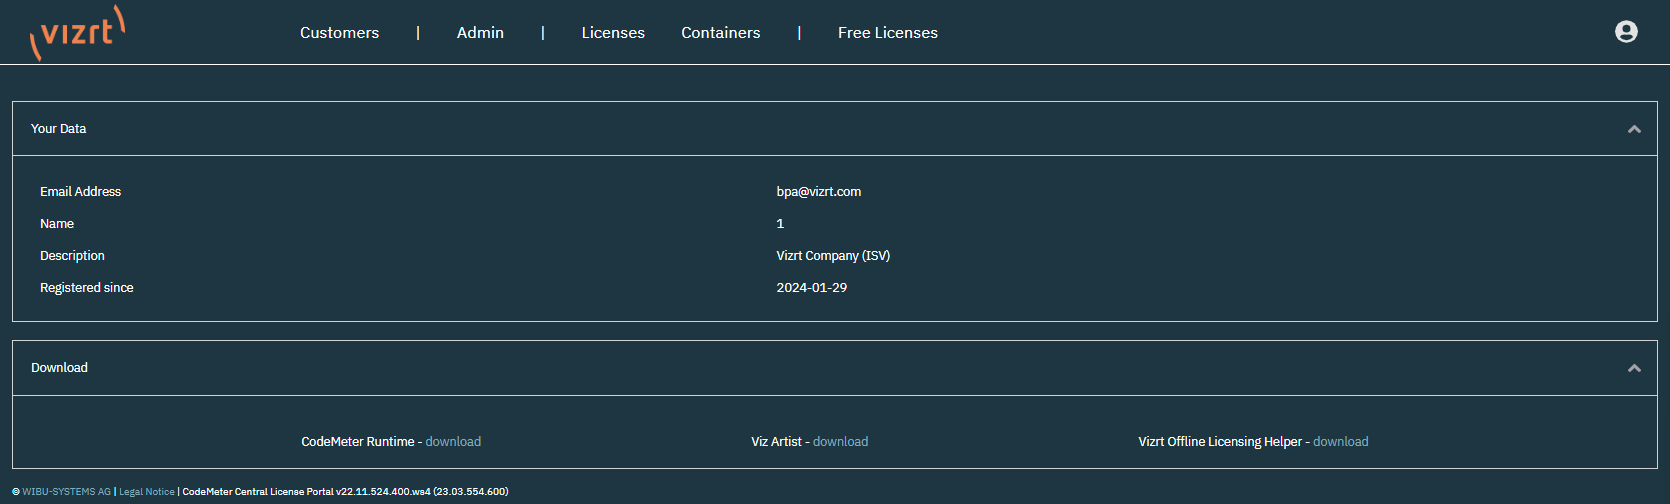Open the WIBU-SYSTEMS AG footer link
Image resolution: width=1670 pixels, height=504 pixels.
pyautogui.click(x=66, y=492)
